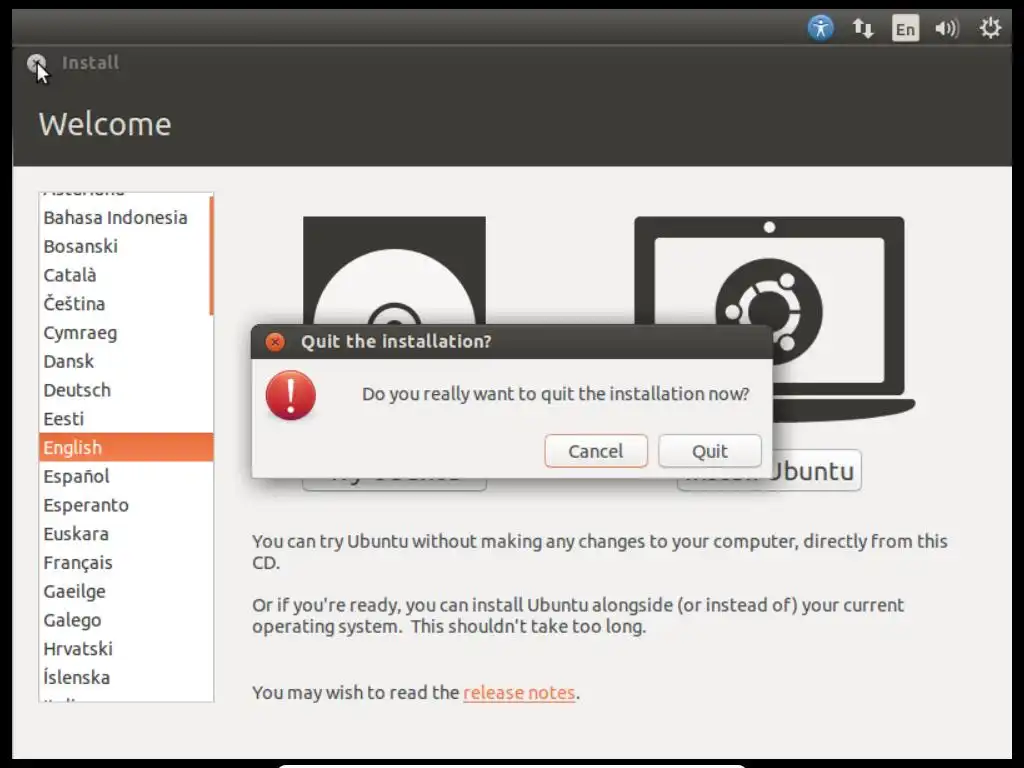Select Íslenska language
The width and height of the screenshot is (1024, 768).
pyautogui.click(x=126, y=677)
